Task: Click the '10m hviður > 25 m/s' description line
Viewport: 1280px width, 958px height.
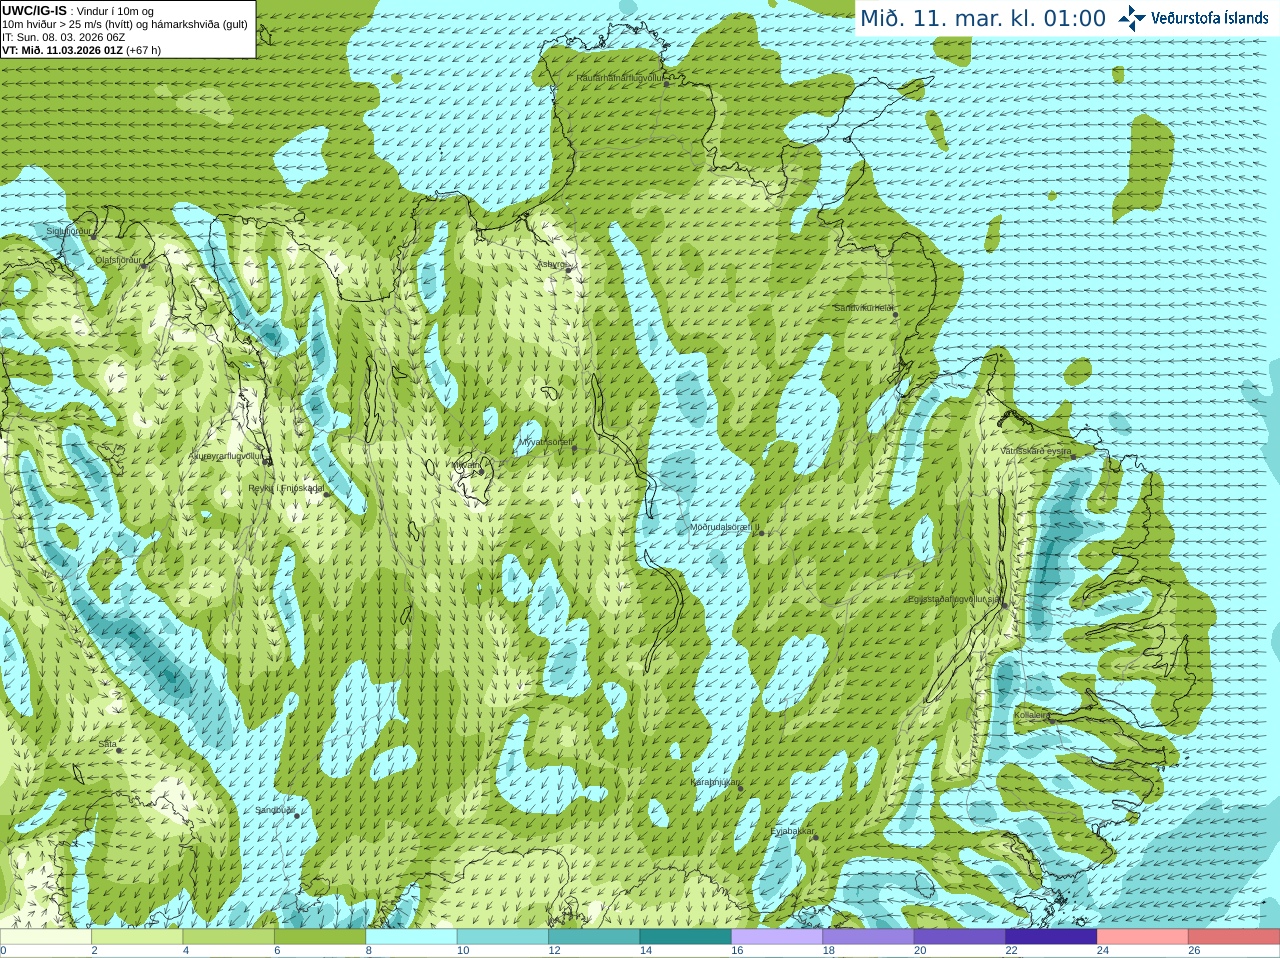Action: pos(125,24)
